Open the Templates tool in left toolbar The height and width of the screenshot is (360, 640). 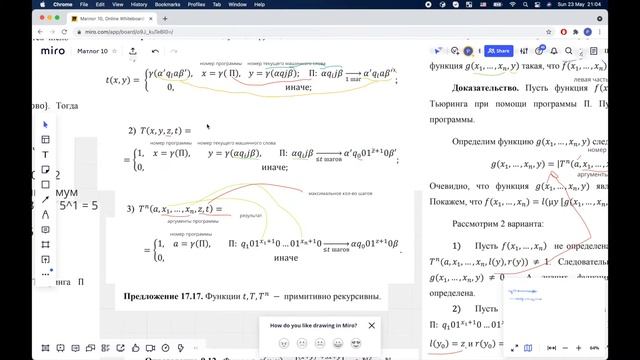[x=45, y=140]
